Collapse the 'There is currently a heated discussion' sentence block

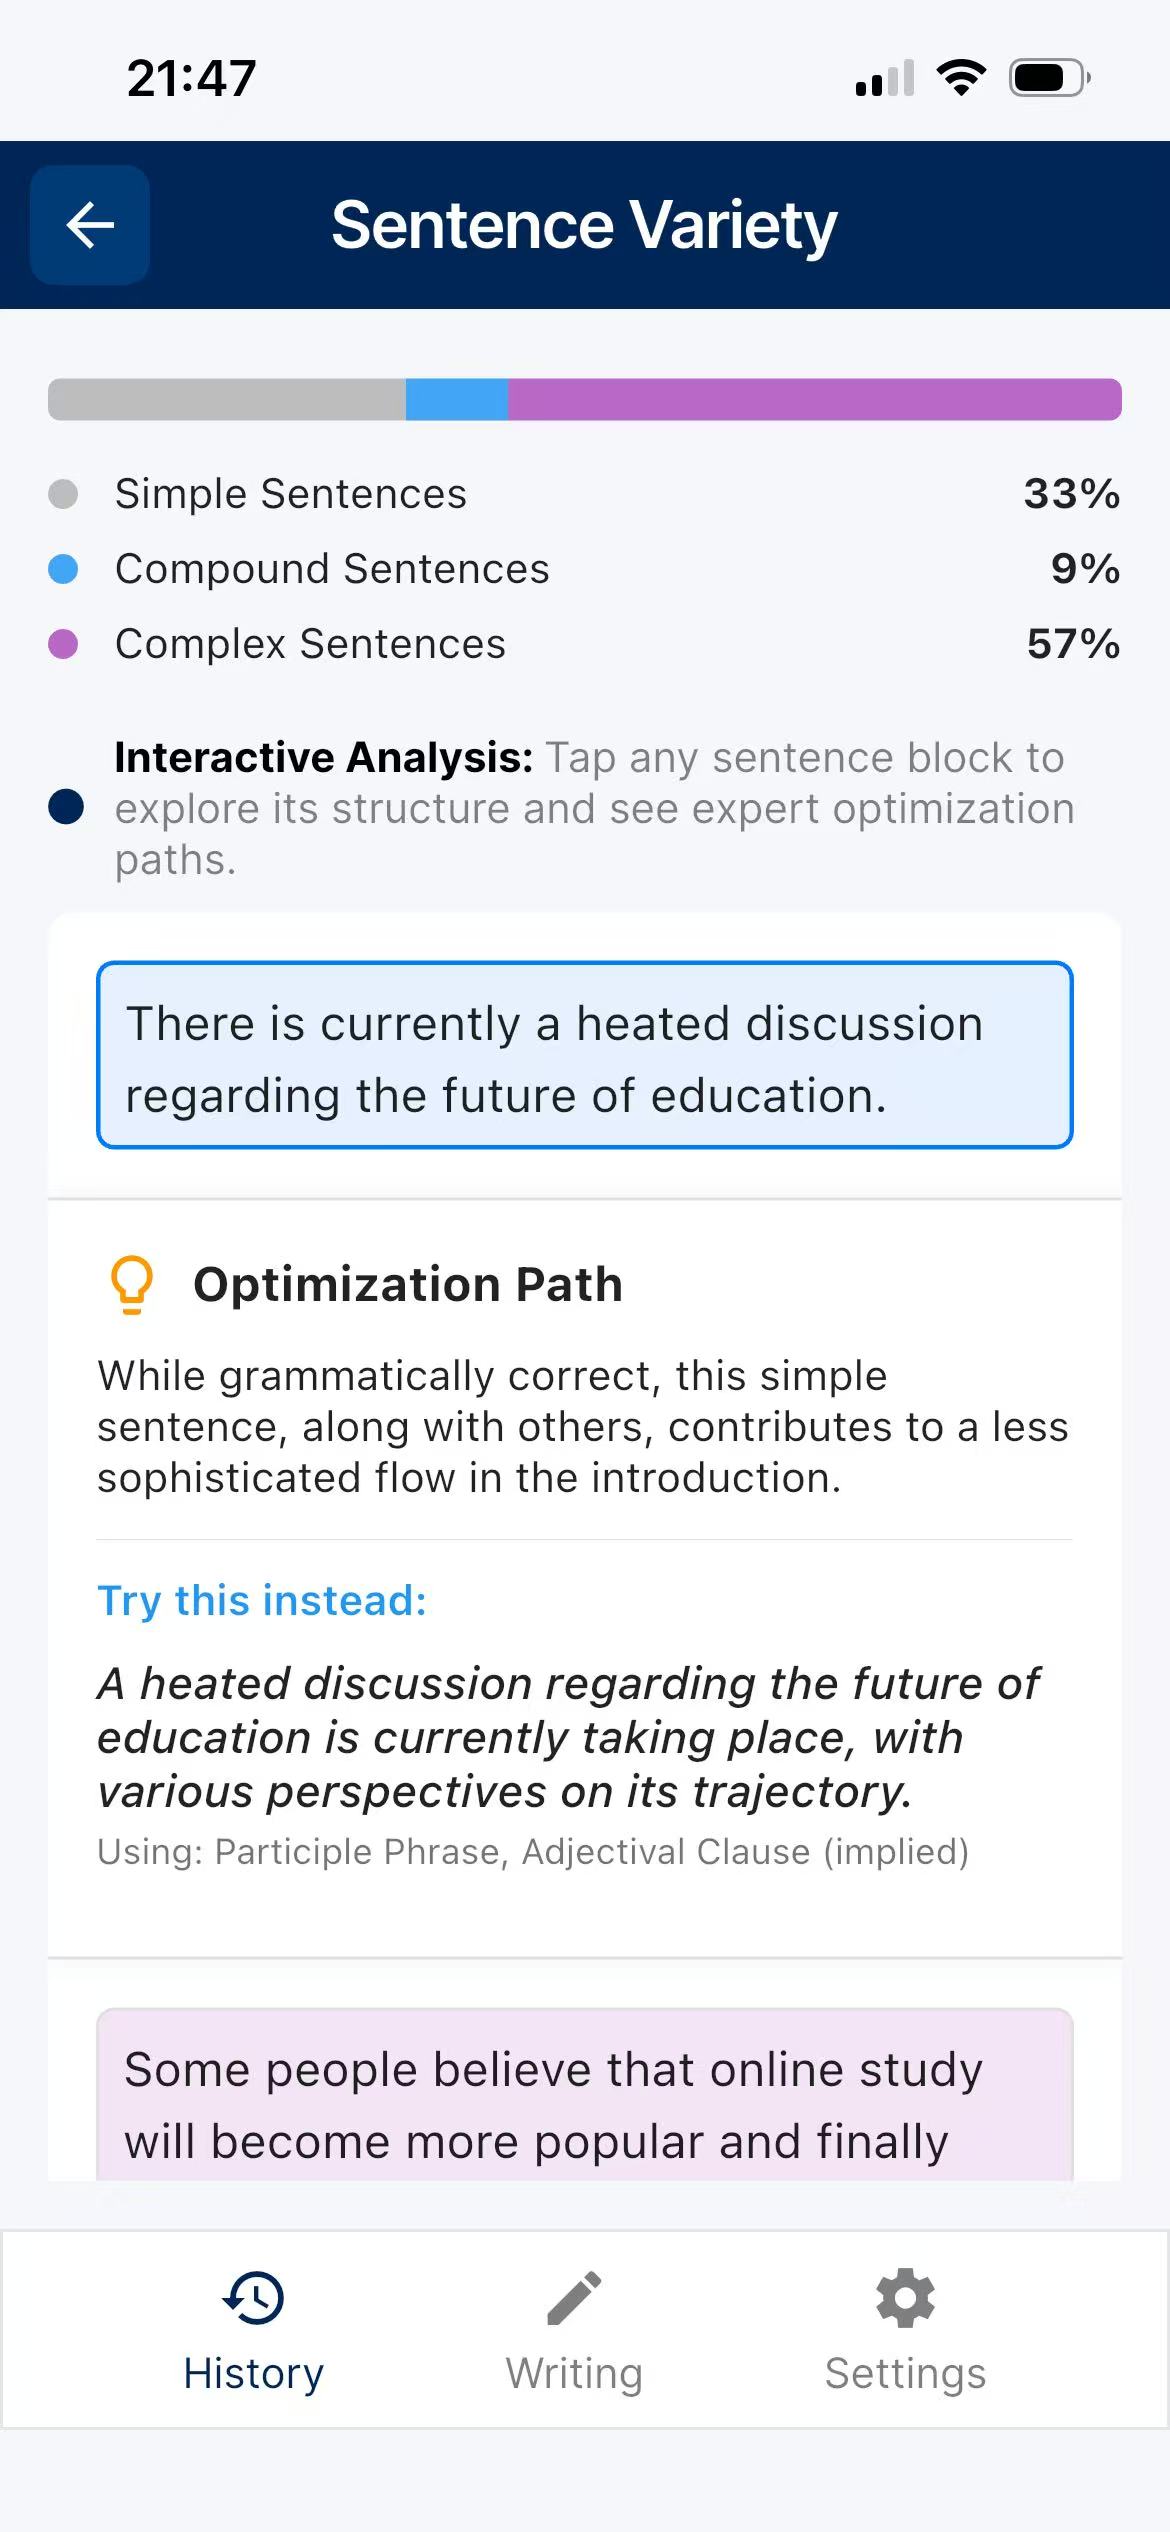click(584, 1056)
